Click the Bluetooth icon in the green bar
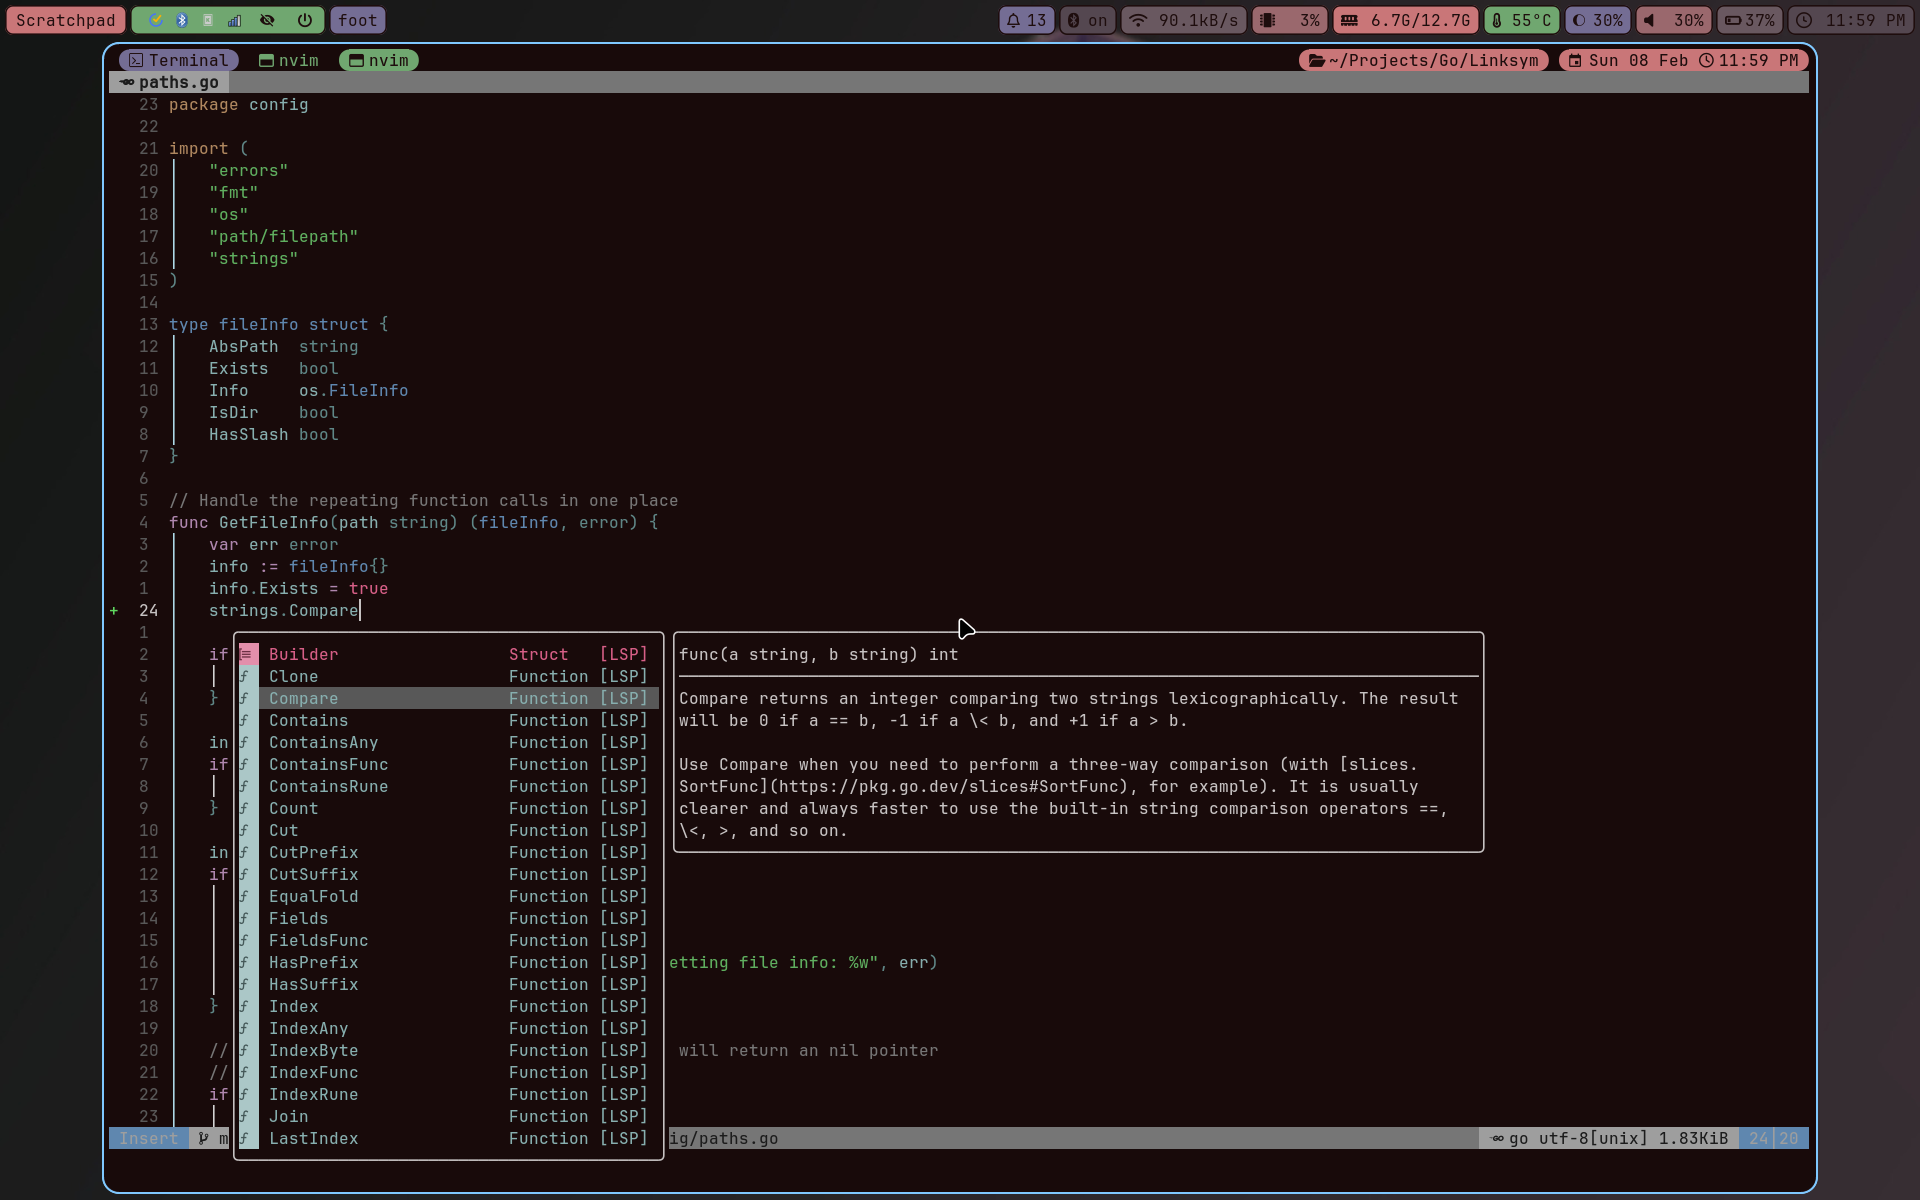1920x1200 pixels. coord(182,20)
